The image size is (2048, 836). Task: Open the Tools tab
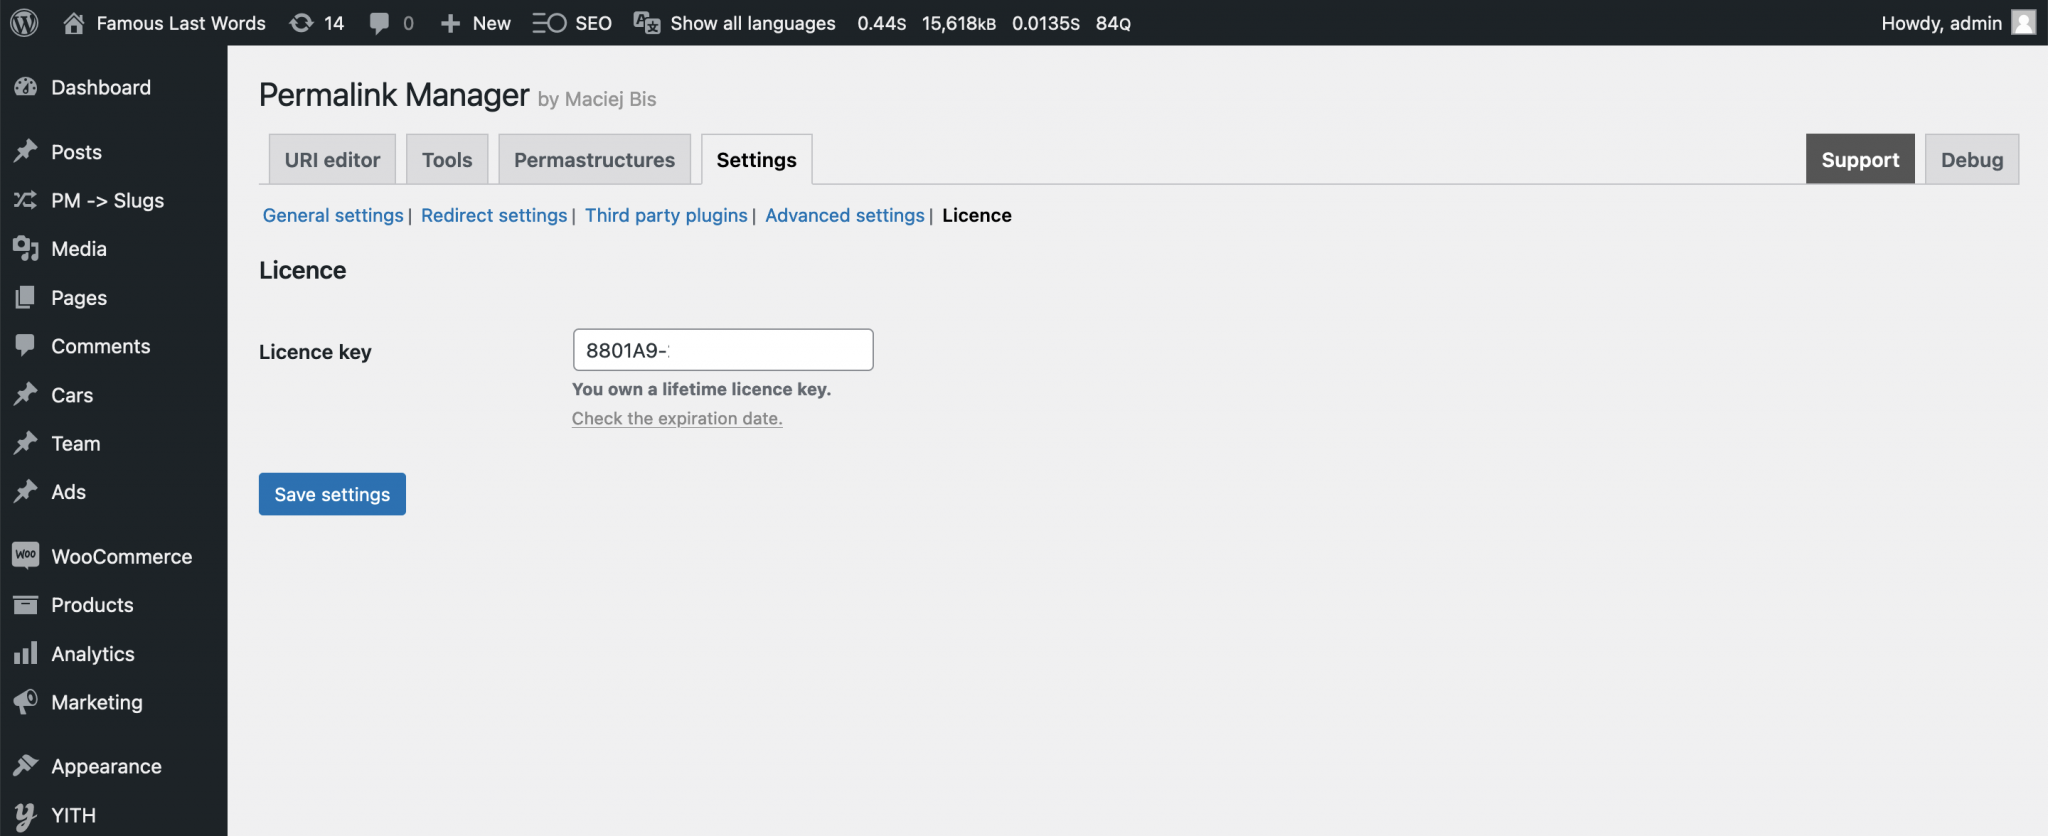(447, 160)
